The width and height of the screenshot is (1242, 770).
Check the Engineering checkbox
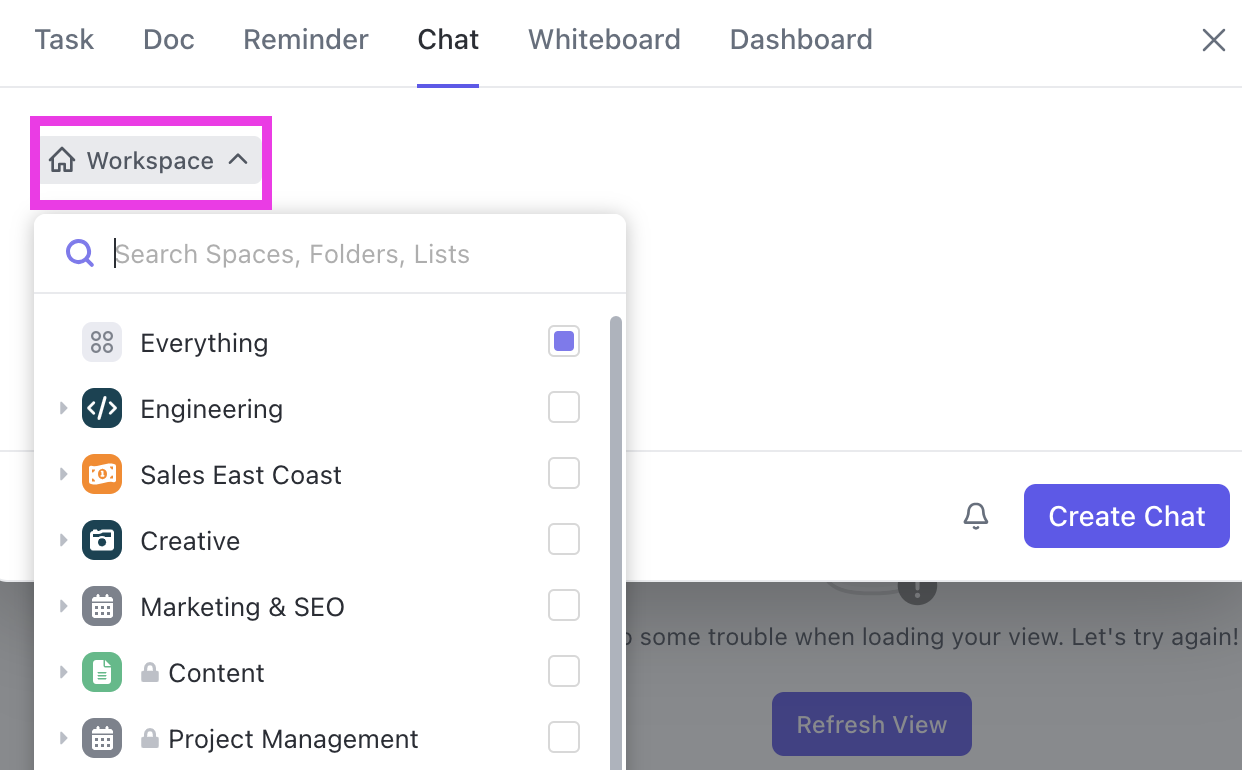(x=564, y=408)
